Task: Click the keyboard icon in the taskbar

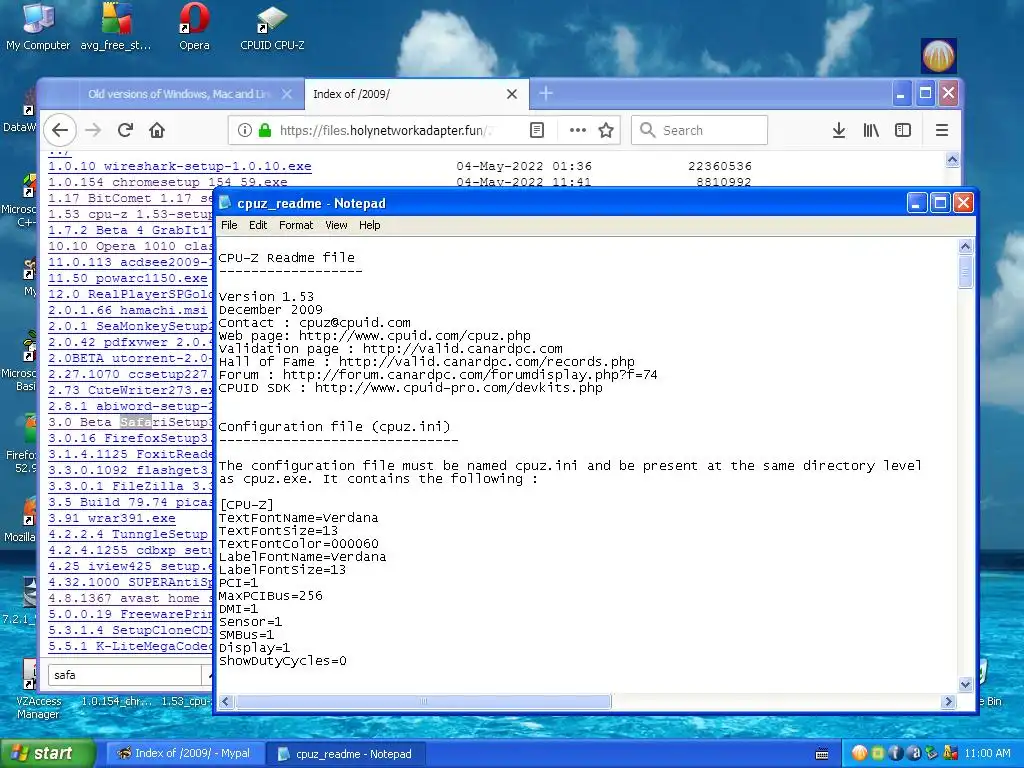Action: click(822, 754)
